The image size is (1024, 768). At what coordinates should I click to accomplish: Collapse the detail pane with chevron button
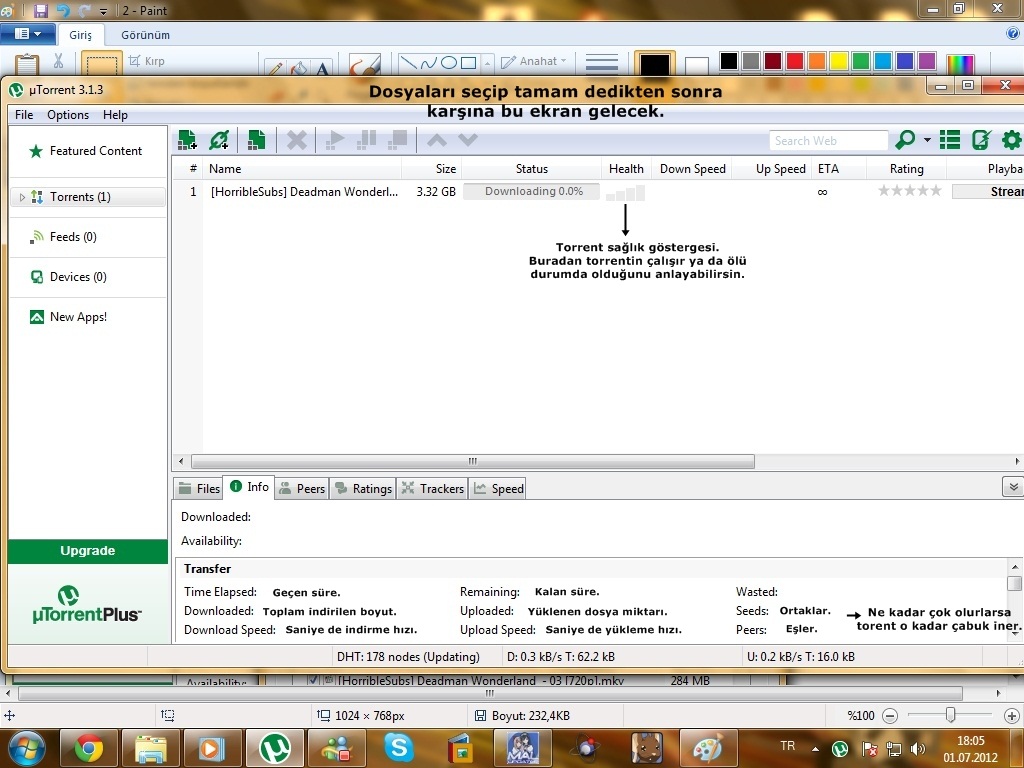click(1013, 487)
